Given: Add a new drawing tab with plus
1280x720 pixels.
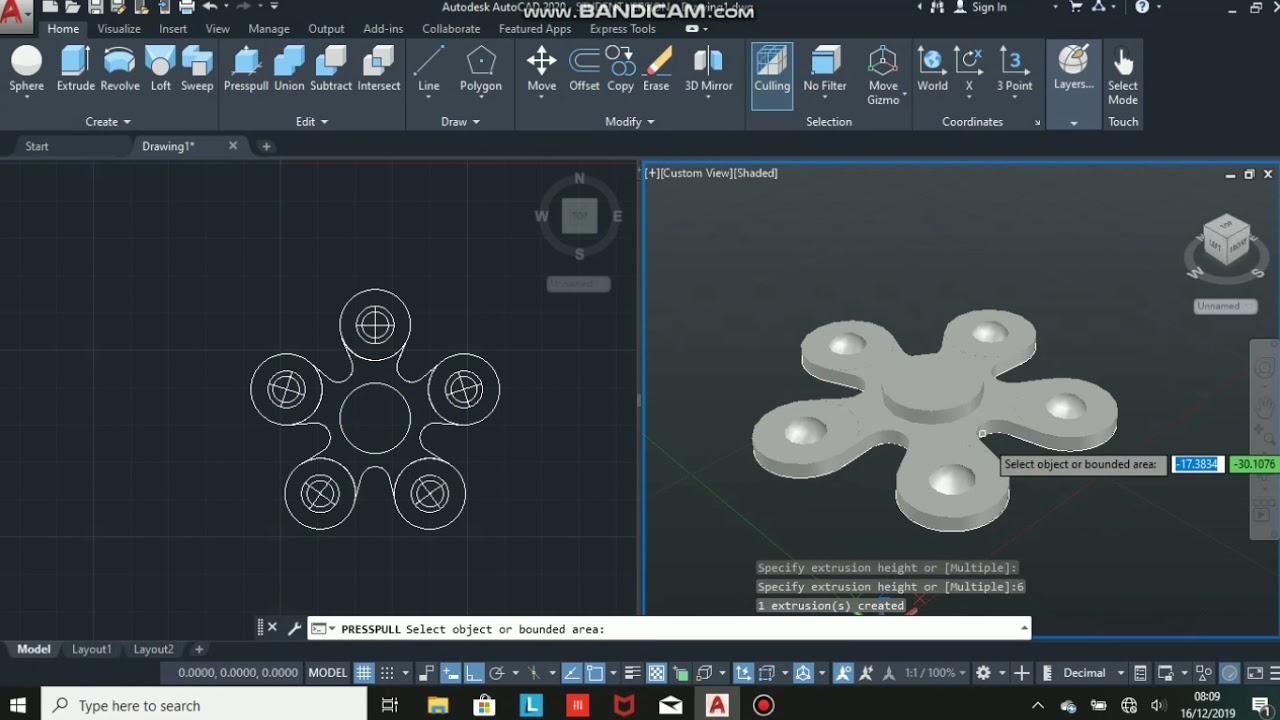Looking at the screenshot, I should [x=266, y=146].
